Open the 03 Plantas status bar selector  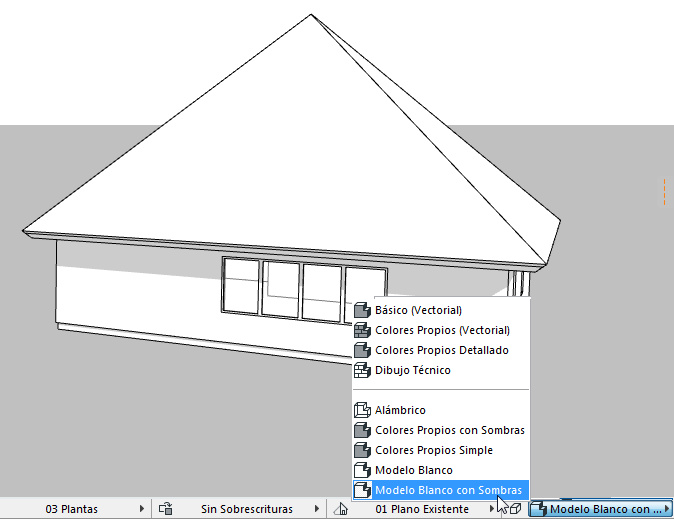[x=72, y=509]
